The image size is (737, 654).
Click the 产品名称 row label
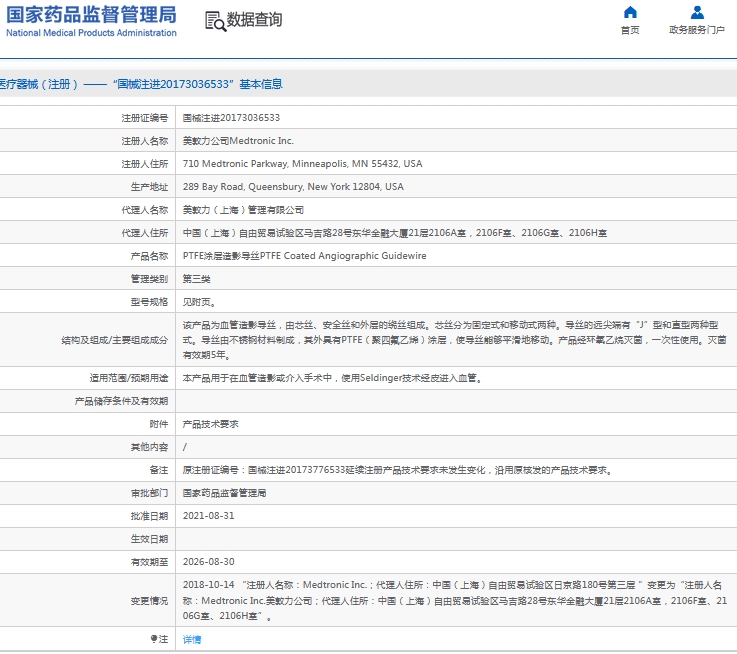coord(149,256)
